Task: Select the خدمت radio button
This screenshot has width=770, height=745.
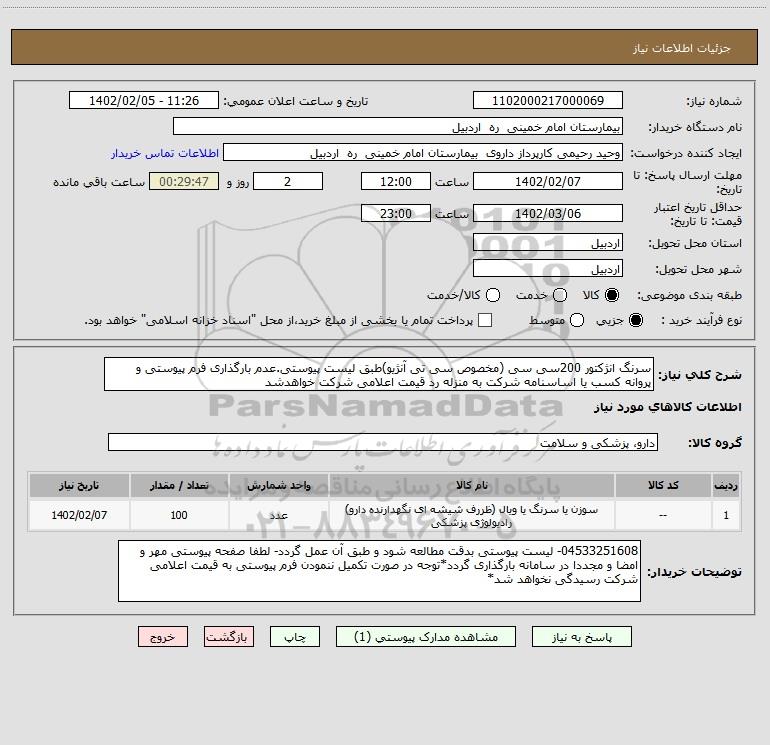Action: click(x=560, y=295)
